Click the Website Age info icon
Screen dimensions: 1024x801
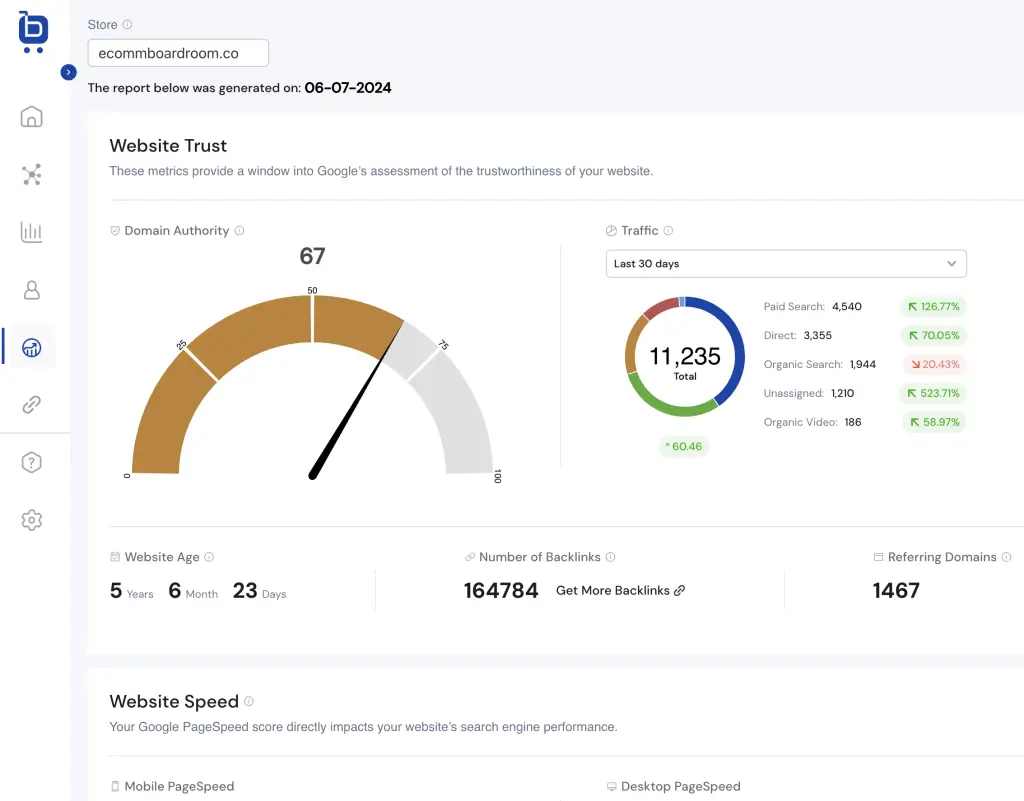(x=209, y=557)
